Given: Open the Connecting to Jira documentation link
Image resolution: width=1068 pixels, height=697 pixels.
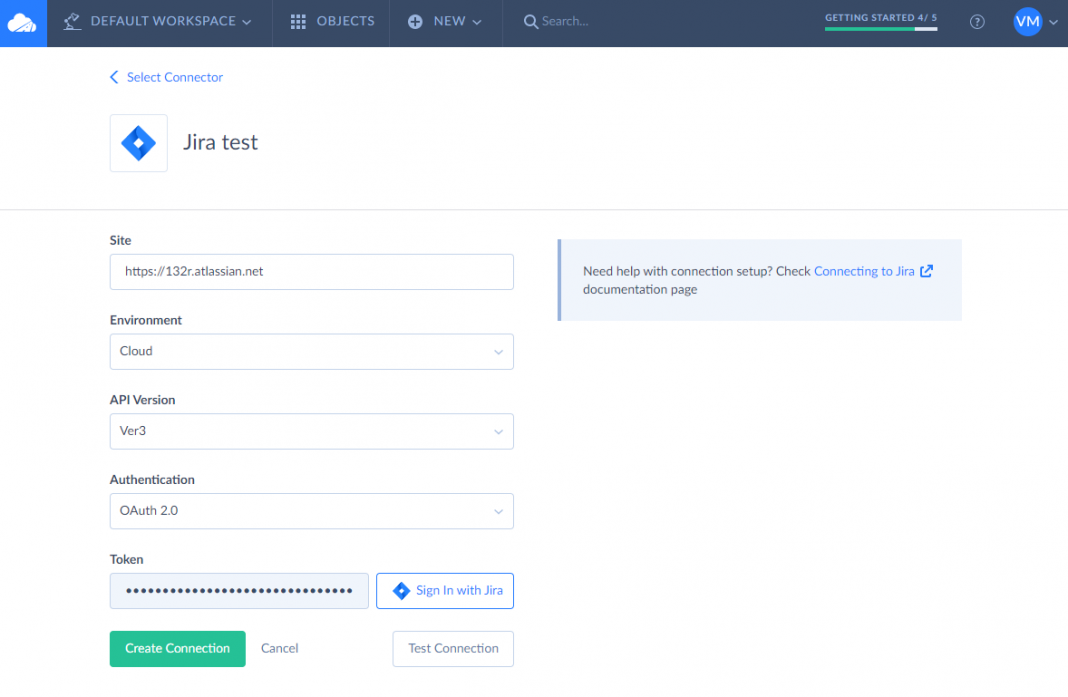Looking at the screenshot, I should pos(866,270).
